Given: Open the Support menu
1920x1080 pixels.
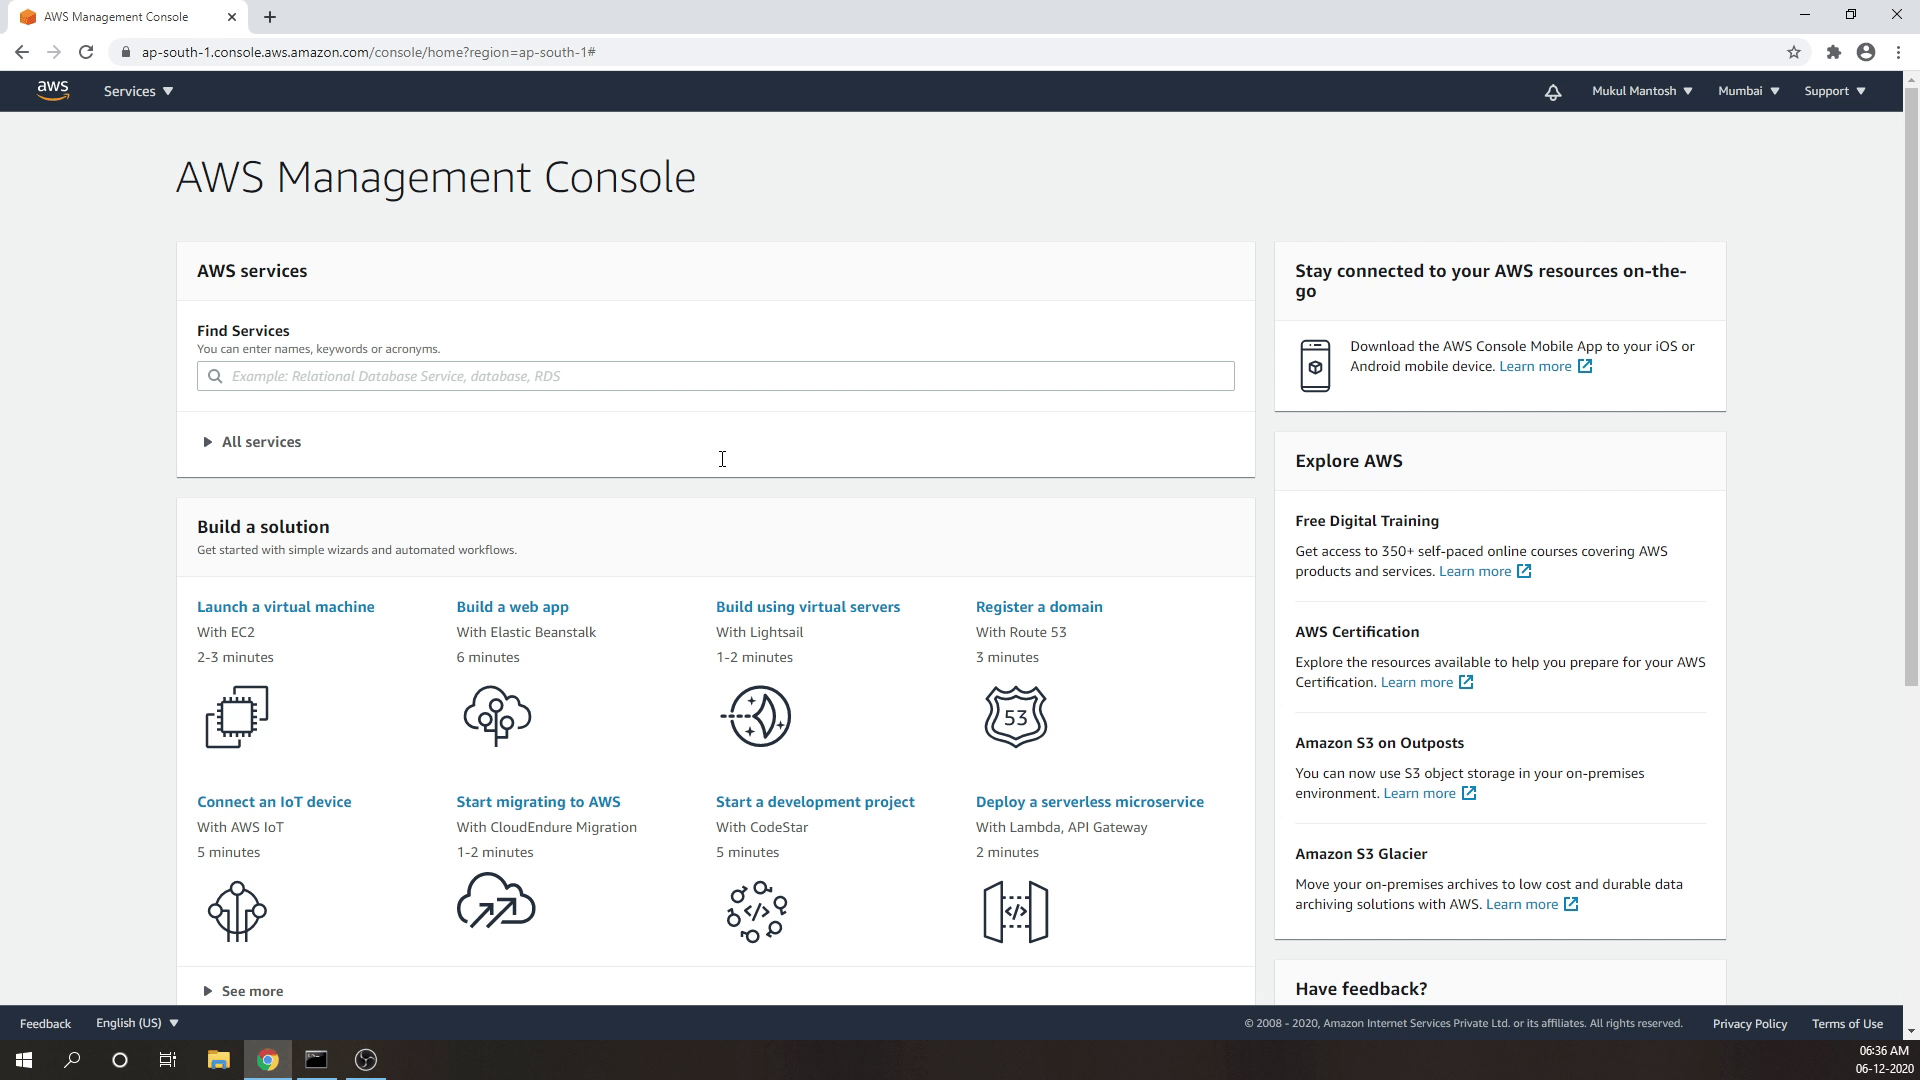Looking at the screenshot, I should pyautogui.click(x=1833, y=91).
